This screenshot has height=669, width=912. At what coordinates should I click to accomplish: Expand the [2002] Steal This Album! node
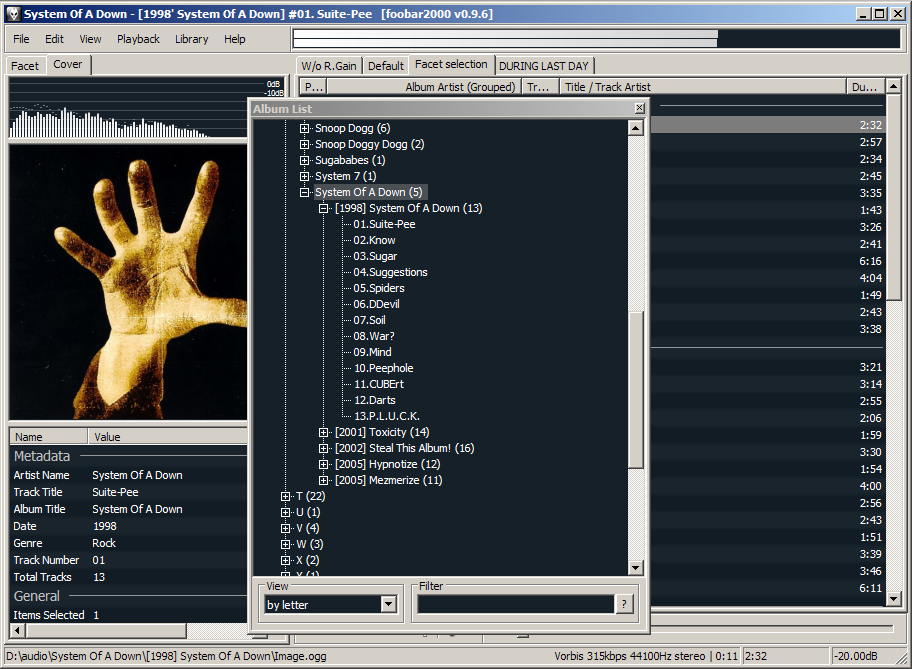[x=323, y=448]
